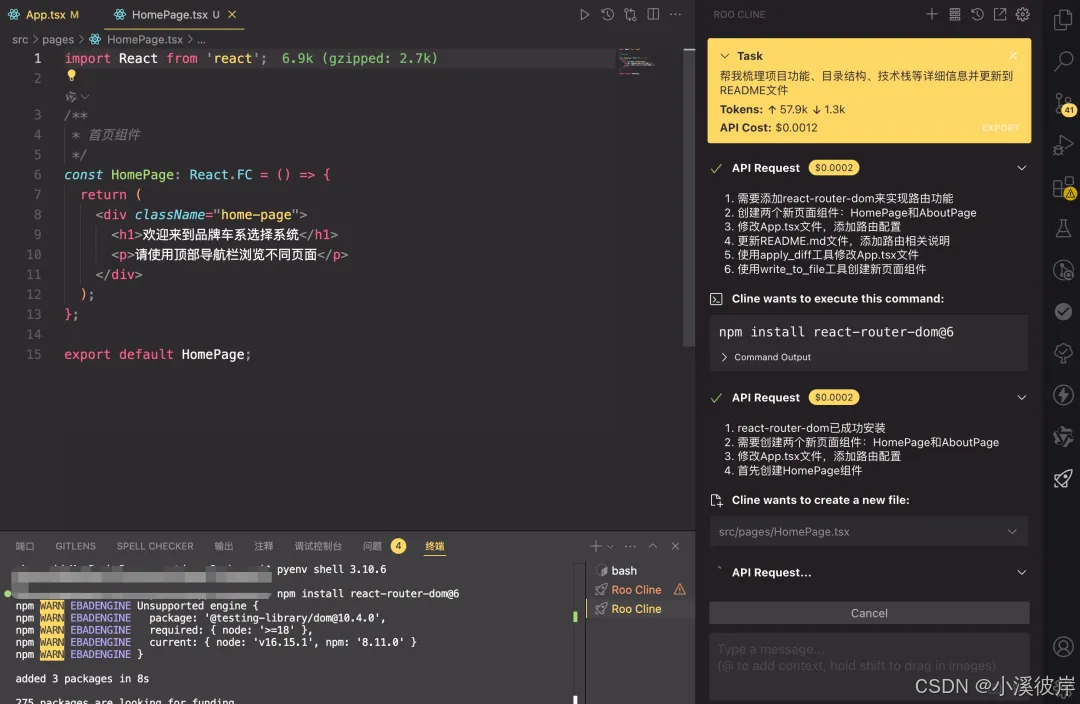Maximize the terminal panel with the up chevron
Viewport: 1080px width, 704px height.
click(652, 546)
